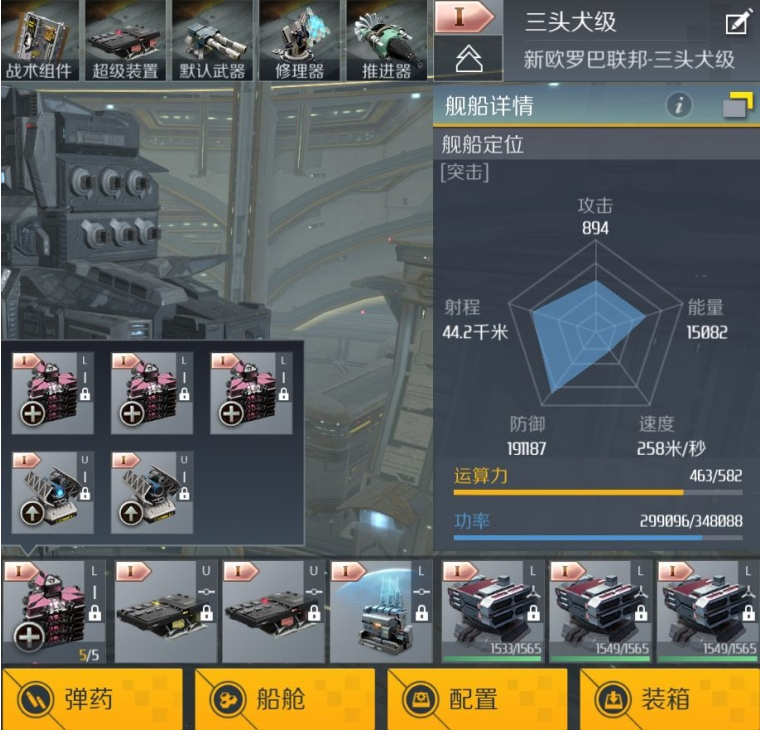This screenshot has height=733, width=761.
Task: Expand the upgrade double-chevron arrow
Action: click(469, 59)
